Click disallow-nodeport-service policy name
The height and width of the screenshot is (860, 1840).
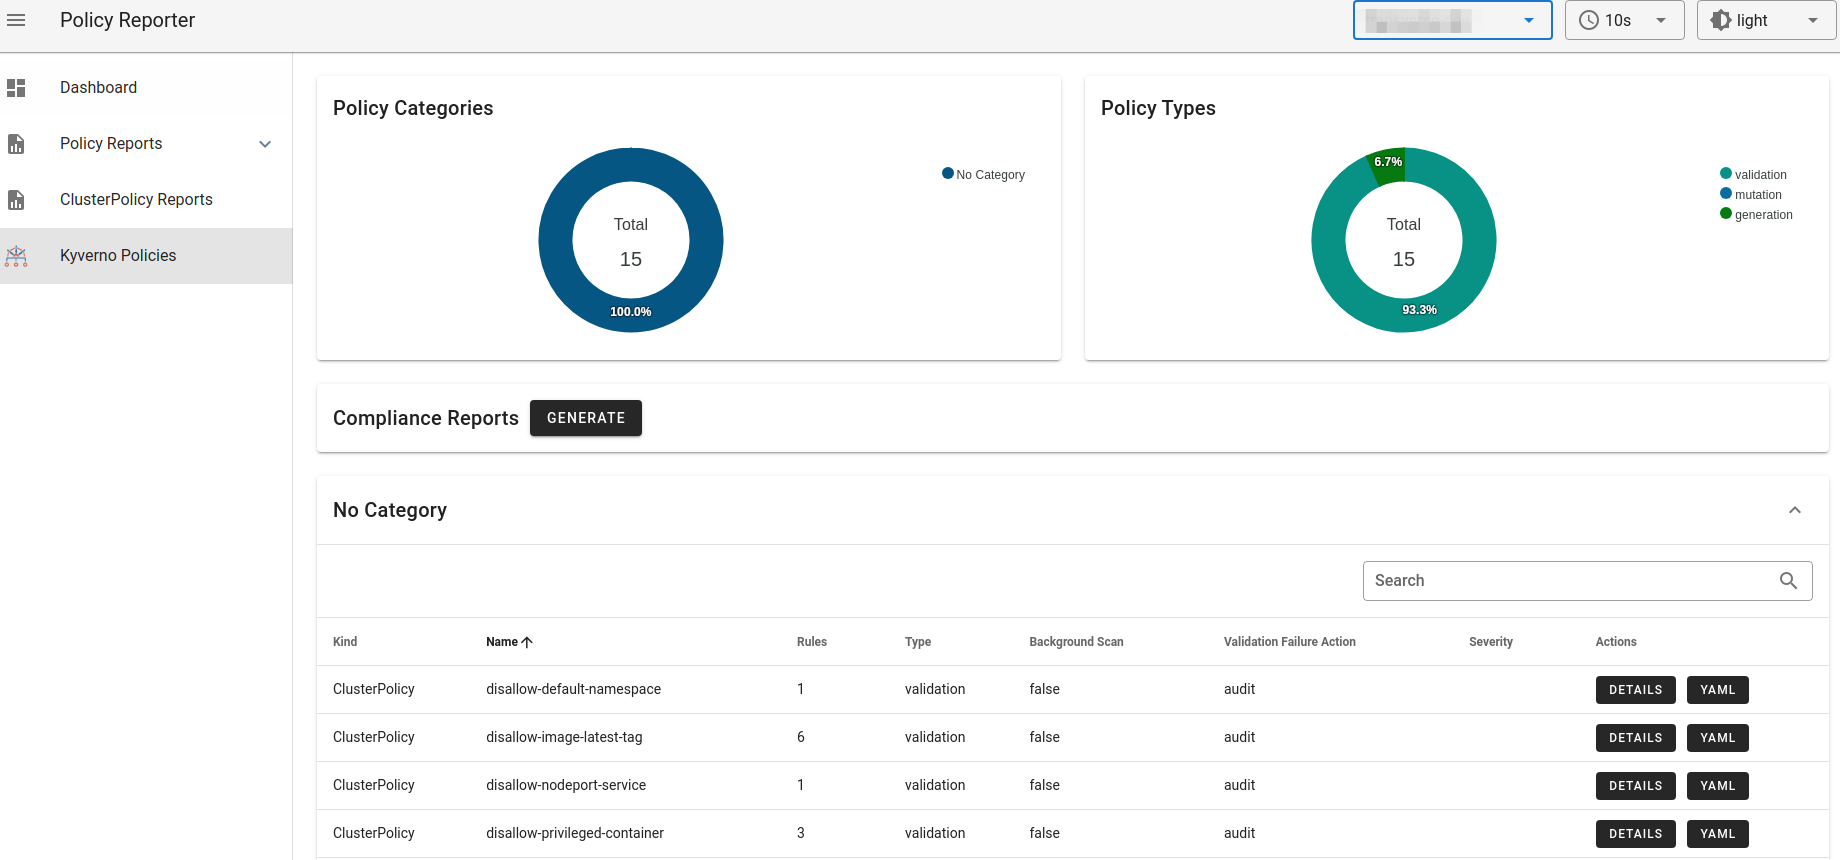click(x=566, y=786)
